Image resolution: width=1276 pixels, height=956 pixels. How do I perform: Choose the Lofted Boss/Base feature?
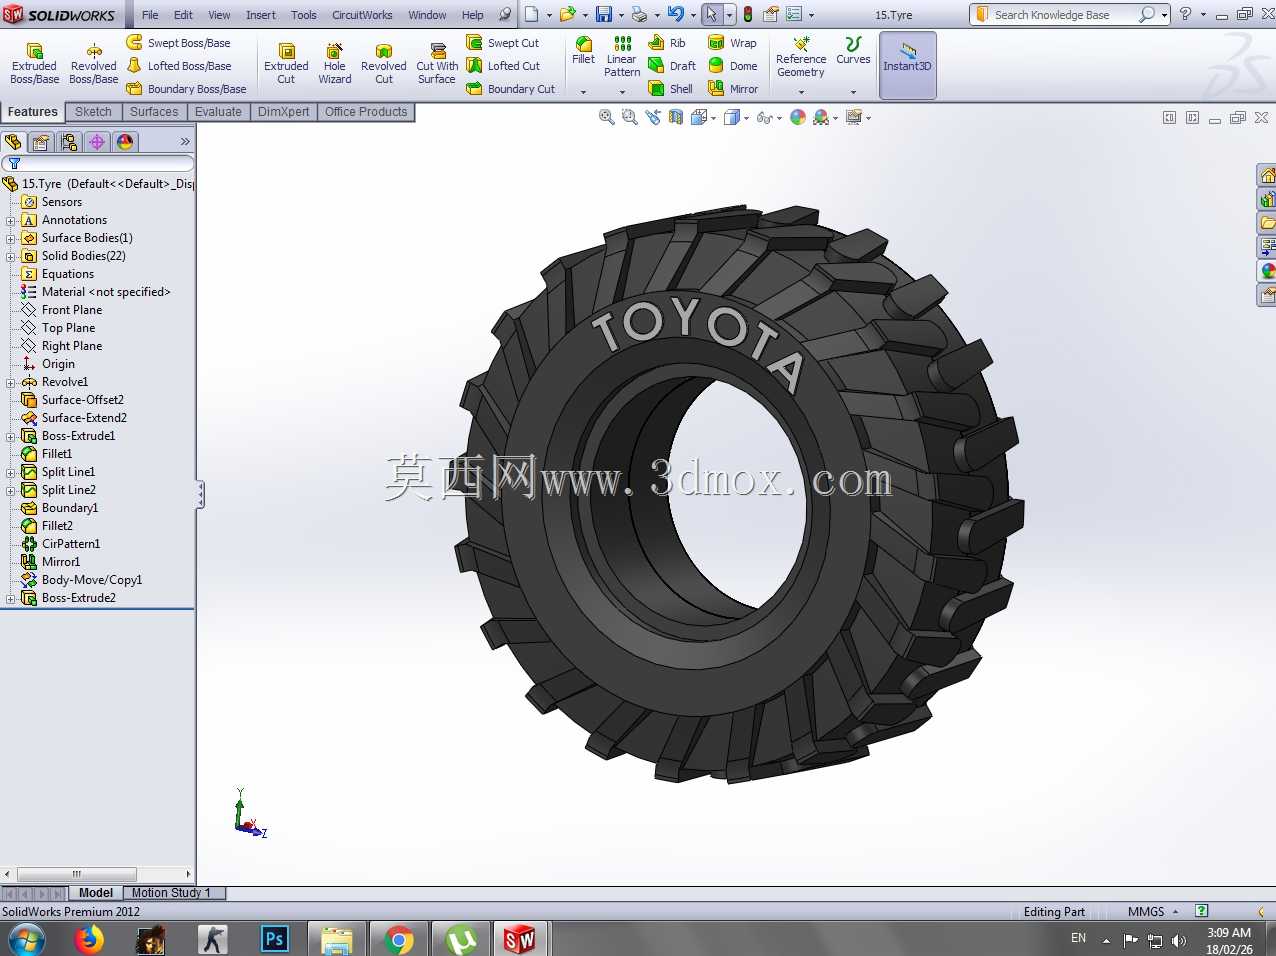click(x=179, y=66)
